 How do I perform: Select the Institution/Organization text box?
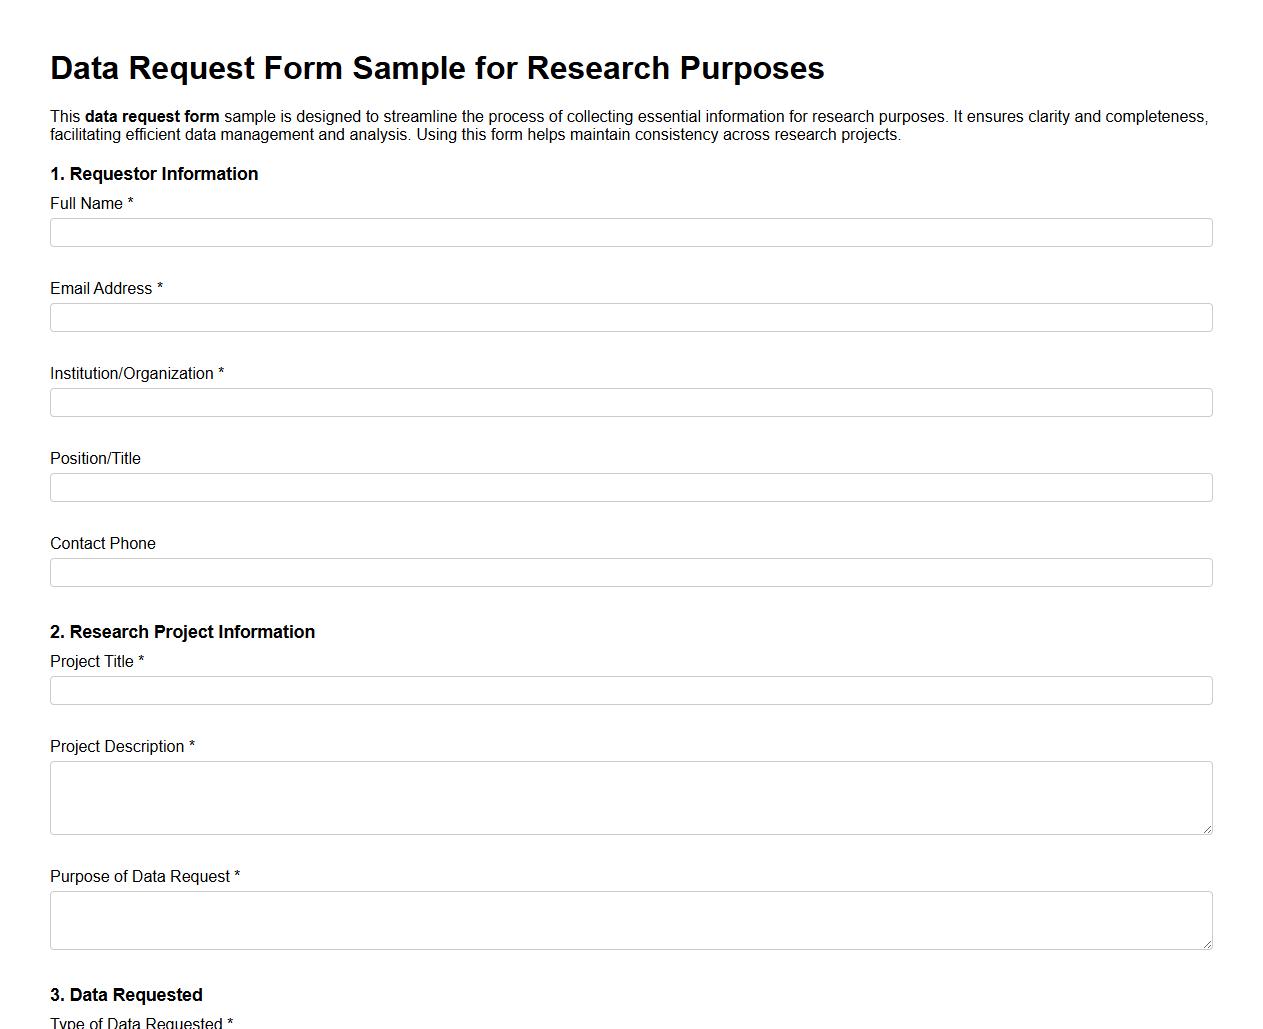pyautogui.click(x=630, y=402)
